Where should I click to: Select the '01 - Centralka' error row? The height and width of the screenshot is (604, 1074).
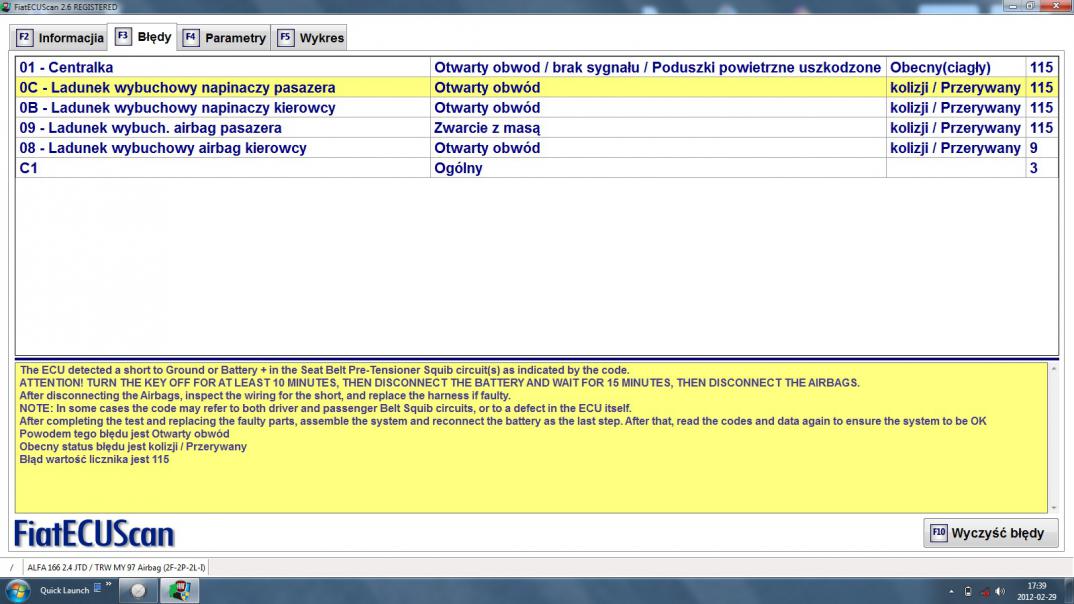(x=537, y=67)
